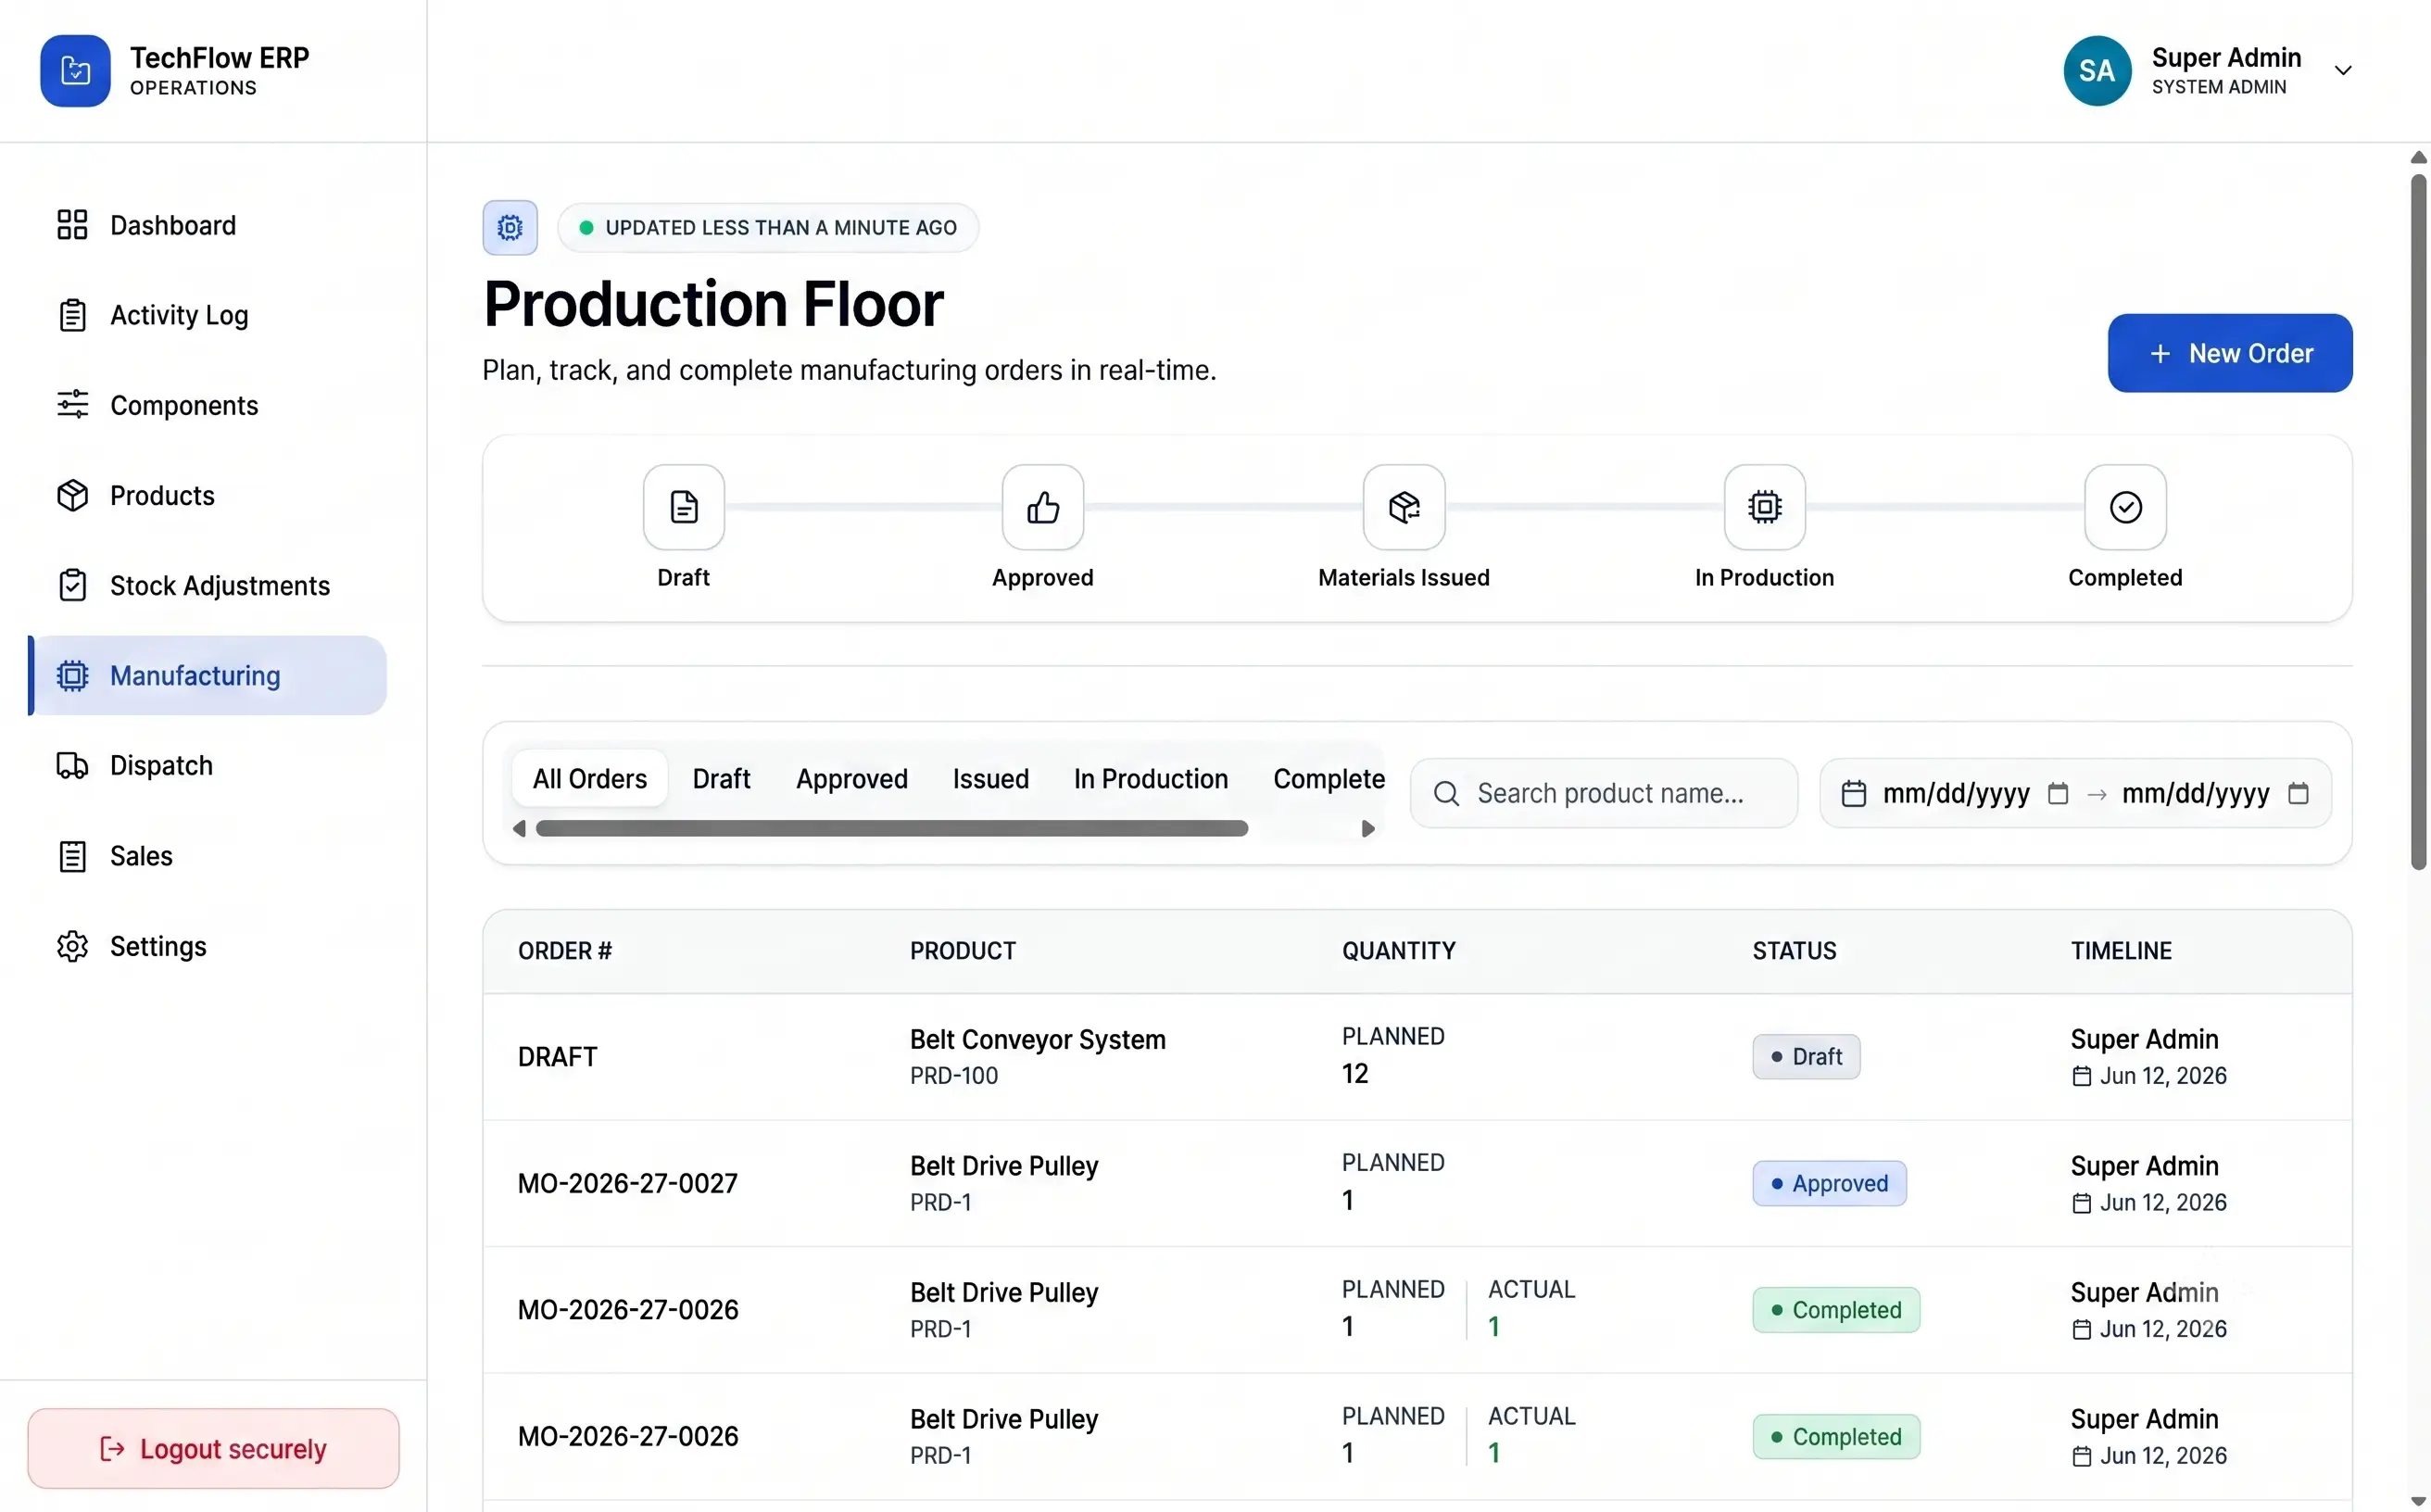This screenshot has height=1512, width=2431.
Task: Click the Sales receipt icon
Action: coord(72,856)
